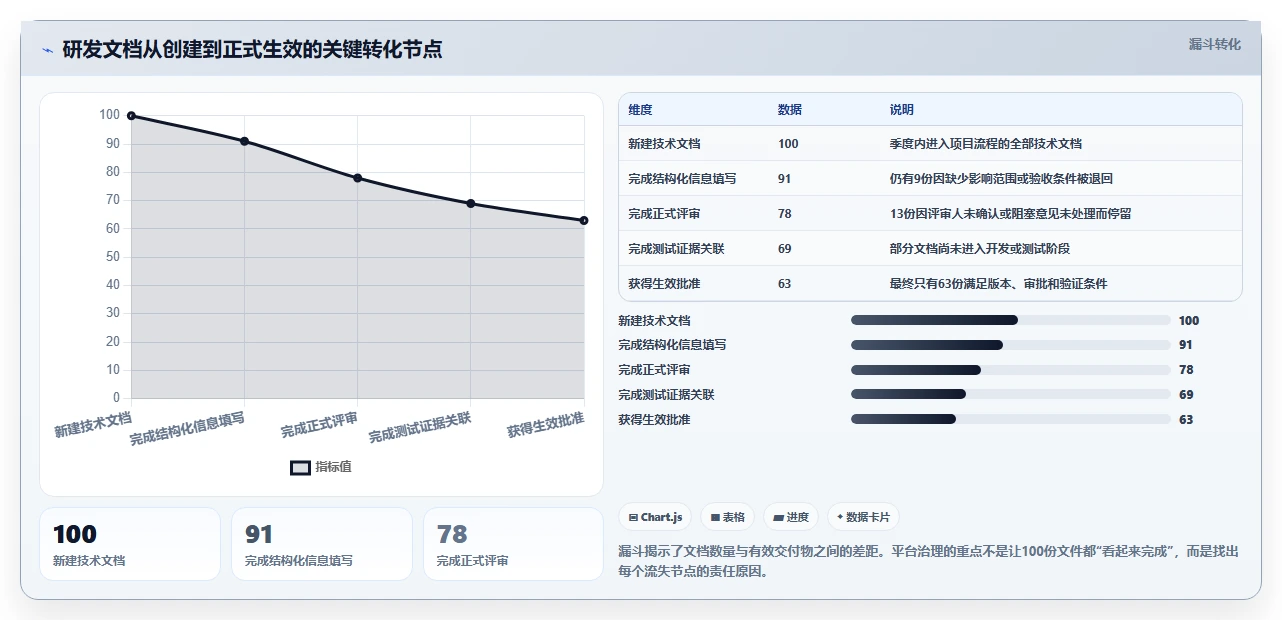The height and width of the screenshot is (620, 1282).
Task: Click the card title 研发文档从创建到正式生效的关键转化节点
Action: tap(252, 49)
